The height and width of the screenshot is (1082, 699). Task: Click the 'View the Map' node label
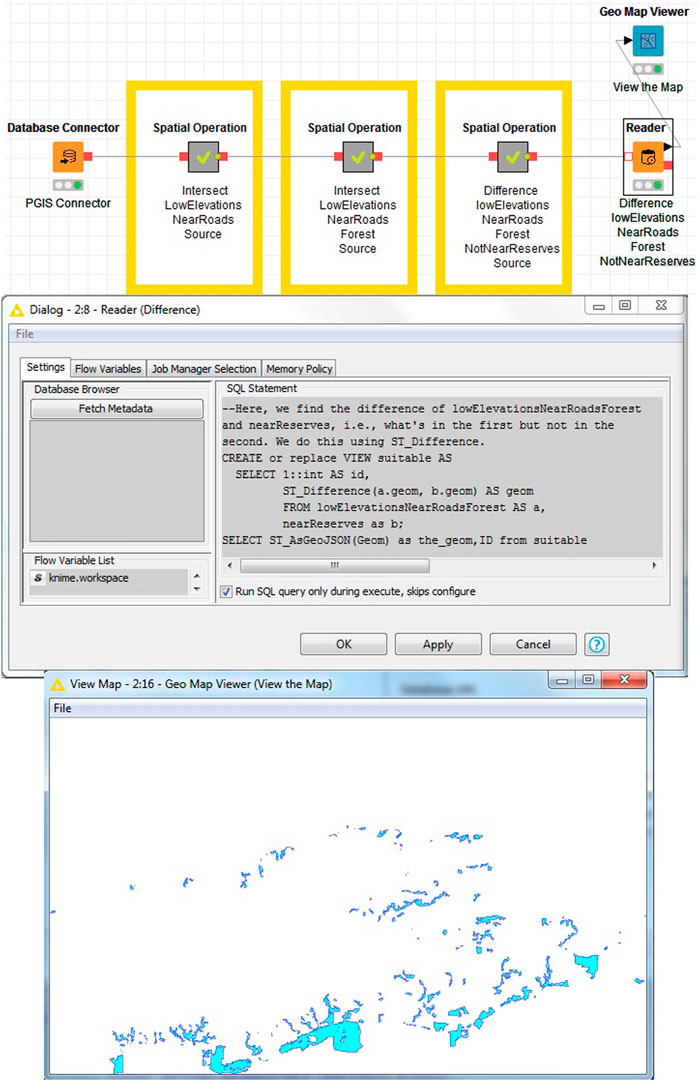648,87
